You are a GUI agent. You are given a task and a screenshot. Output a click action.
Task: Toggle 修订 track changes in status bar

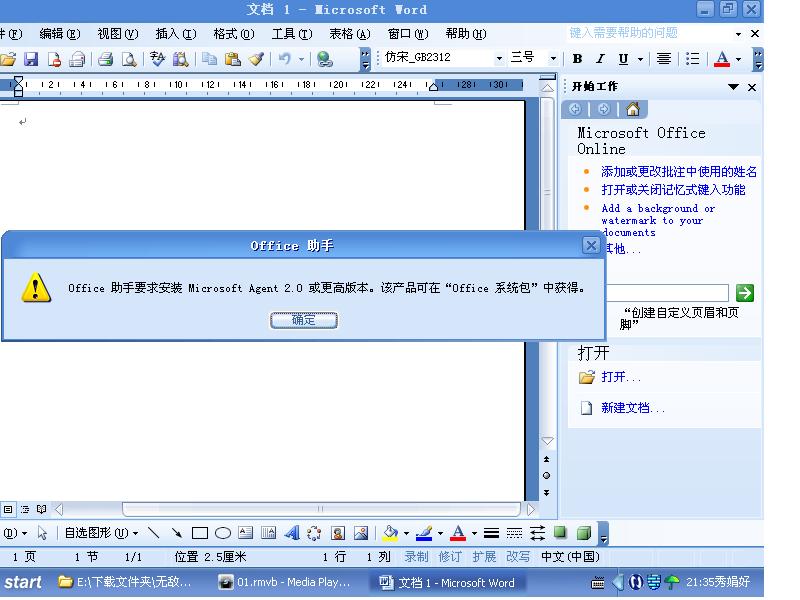point(450,557)
